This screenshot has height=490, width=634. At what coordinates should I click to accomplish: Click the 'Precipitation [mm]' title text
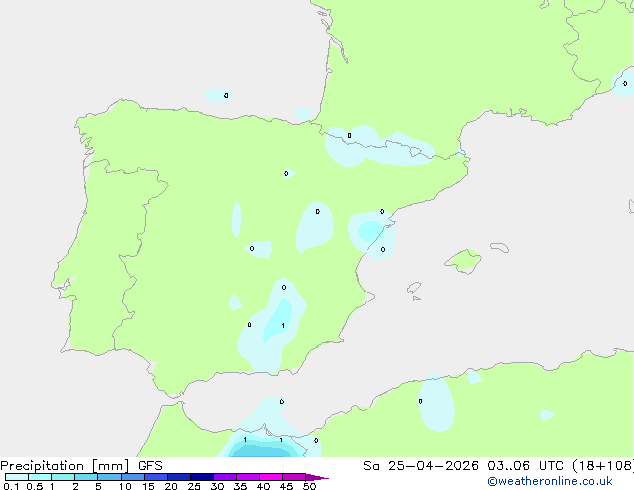point(65,466)
